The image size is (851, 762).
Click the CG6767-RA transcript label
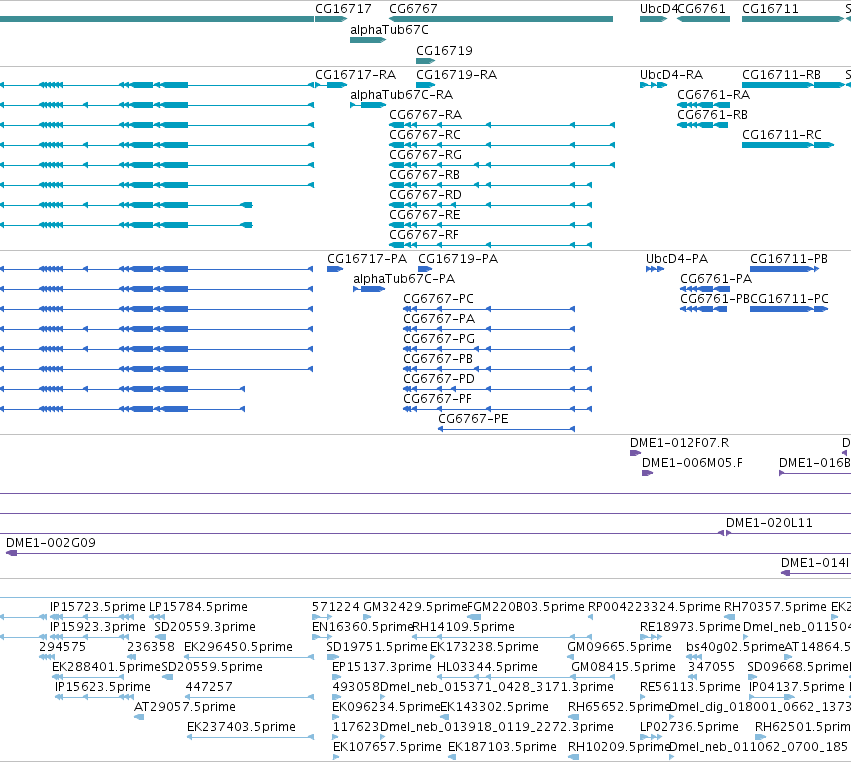pos(426,115)
